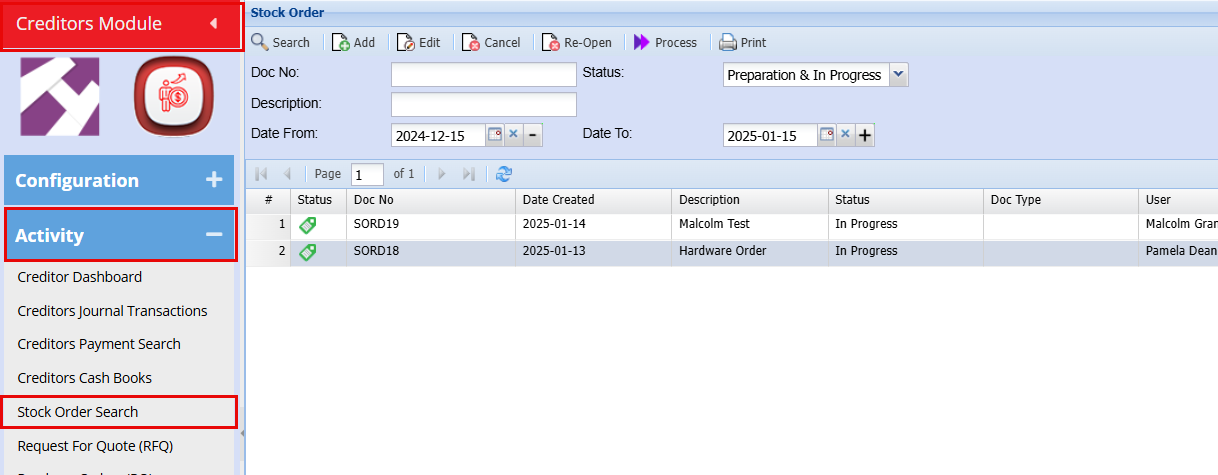Go to Creditors Cash Books
Viewport: 1218px width, 475px height.
85,378
